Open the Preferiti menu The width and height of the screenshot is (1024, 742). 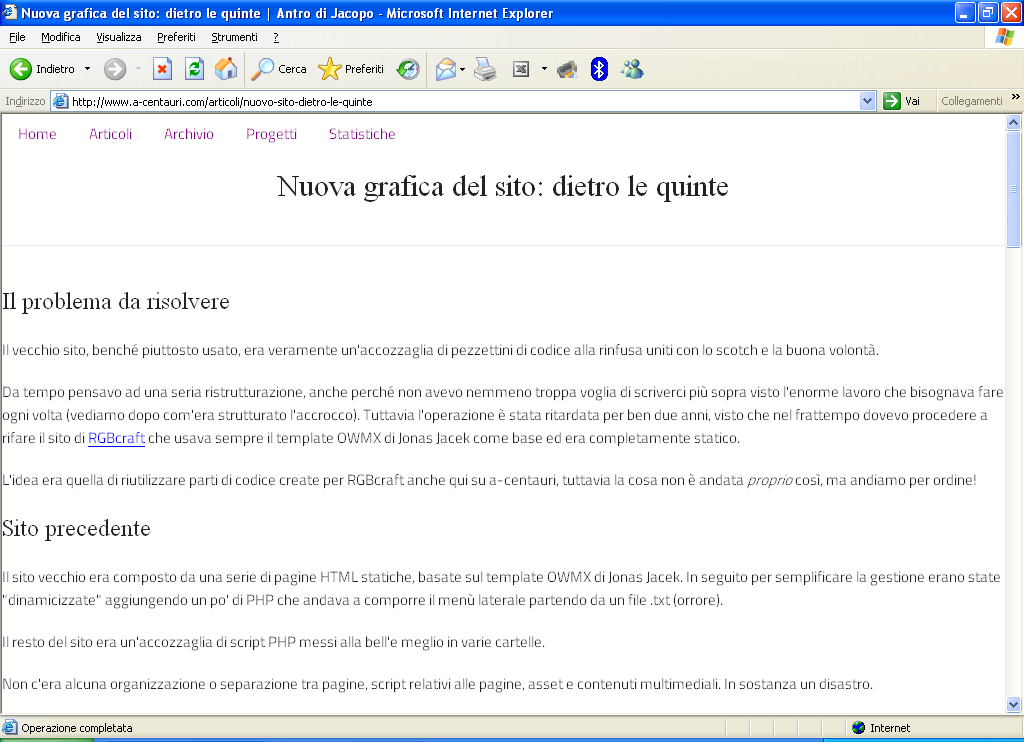coord(176,37)
